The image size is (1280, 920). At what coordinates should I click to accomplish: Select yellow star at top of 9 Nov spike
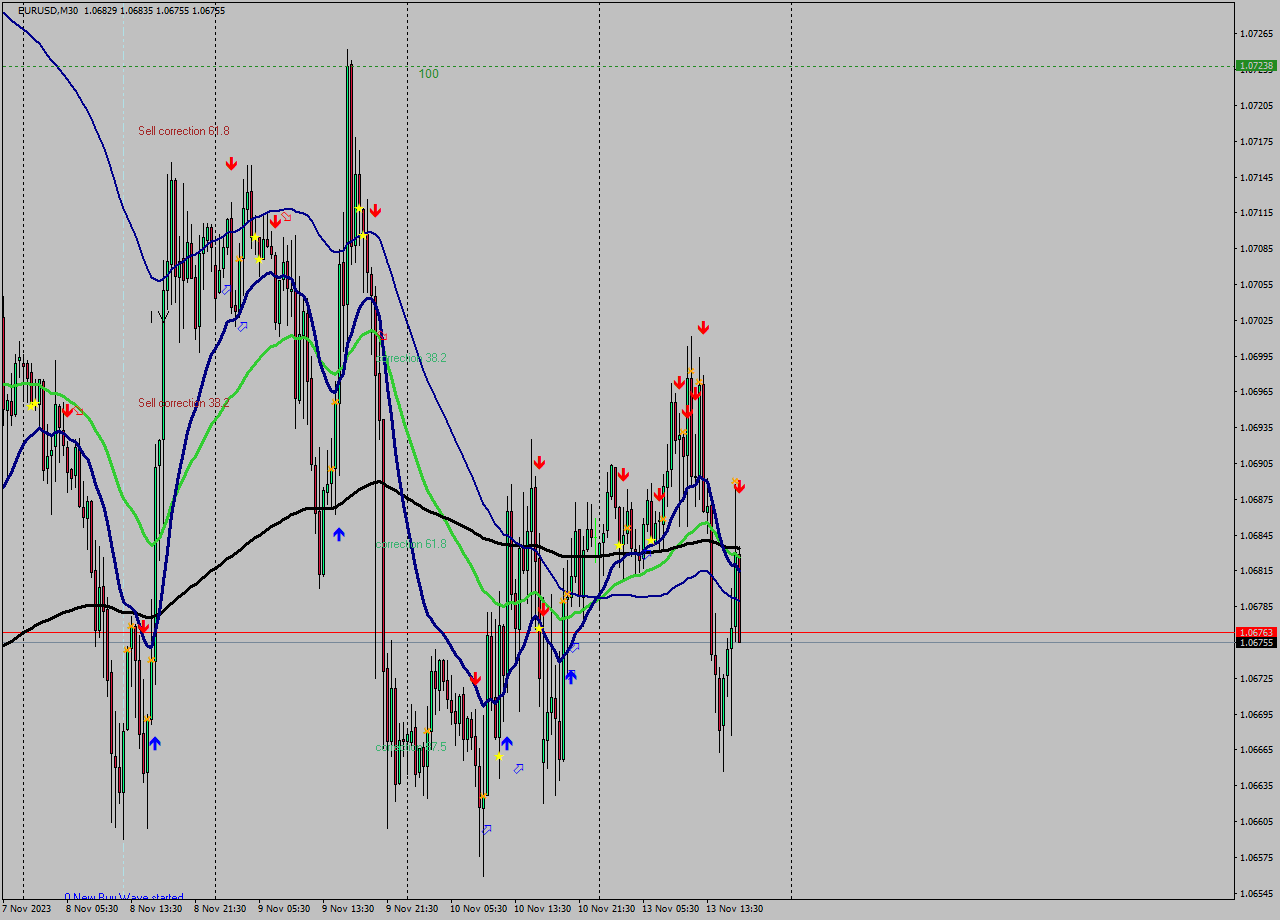[359, 208]
